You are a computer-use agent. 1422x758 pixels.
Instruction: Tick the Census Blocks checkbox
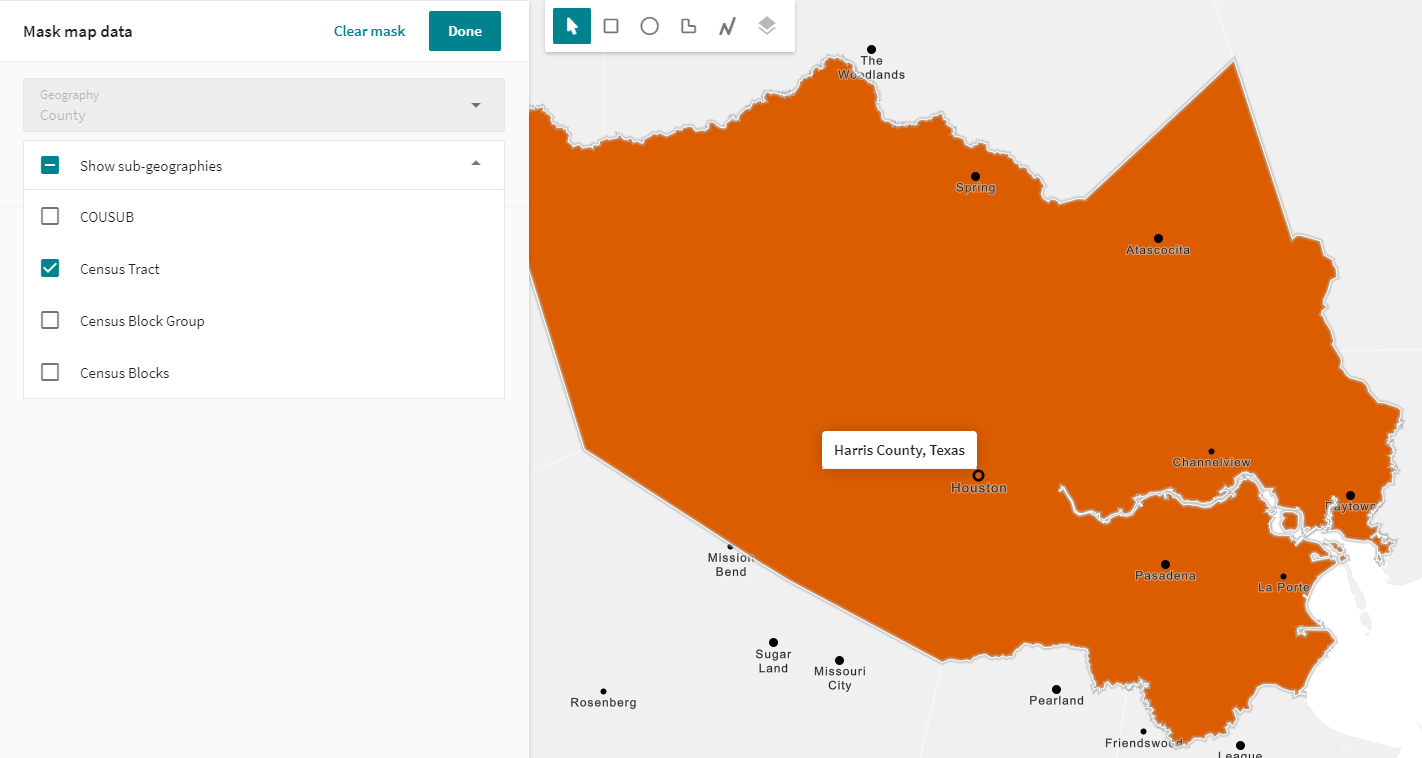pyautogui.click(x=50, y=373)
